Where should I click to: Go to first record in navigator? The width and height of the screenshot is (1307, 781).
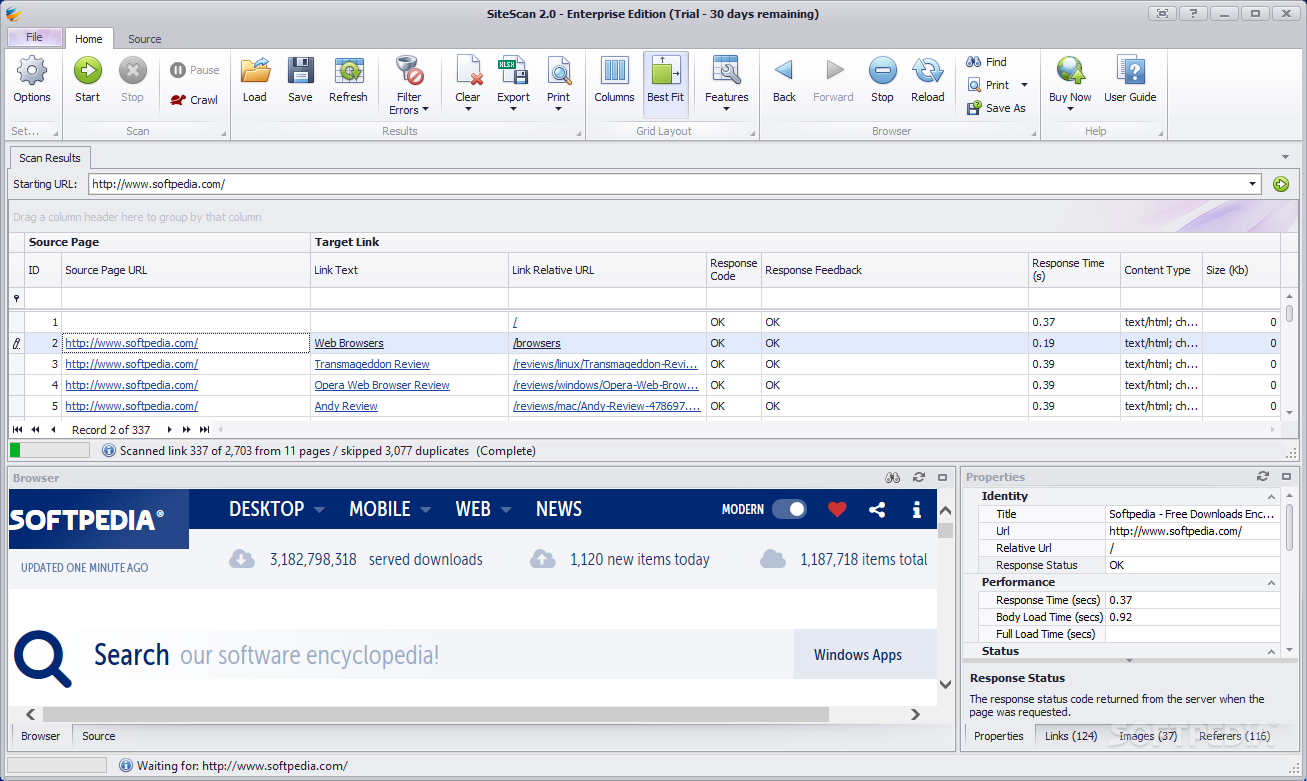(18, 429)
